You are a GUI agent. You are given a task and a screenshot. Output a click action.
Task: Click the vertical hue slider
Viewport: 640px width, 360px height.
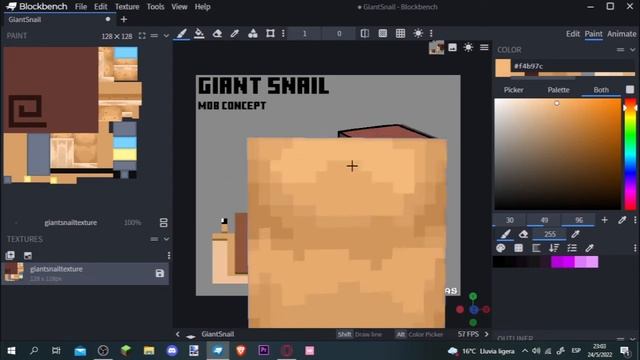[631, 154]
